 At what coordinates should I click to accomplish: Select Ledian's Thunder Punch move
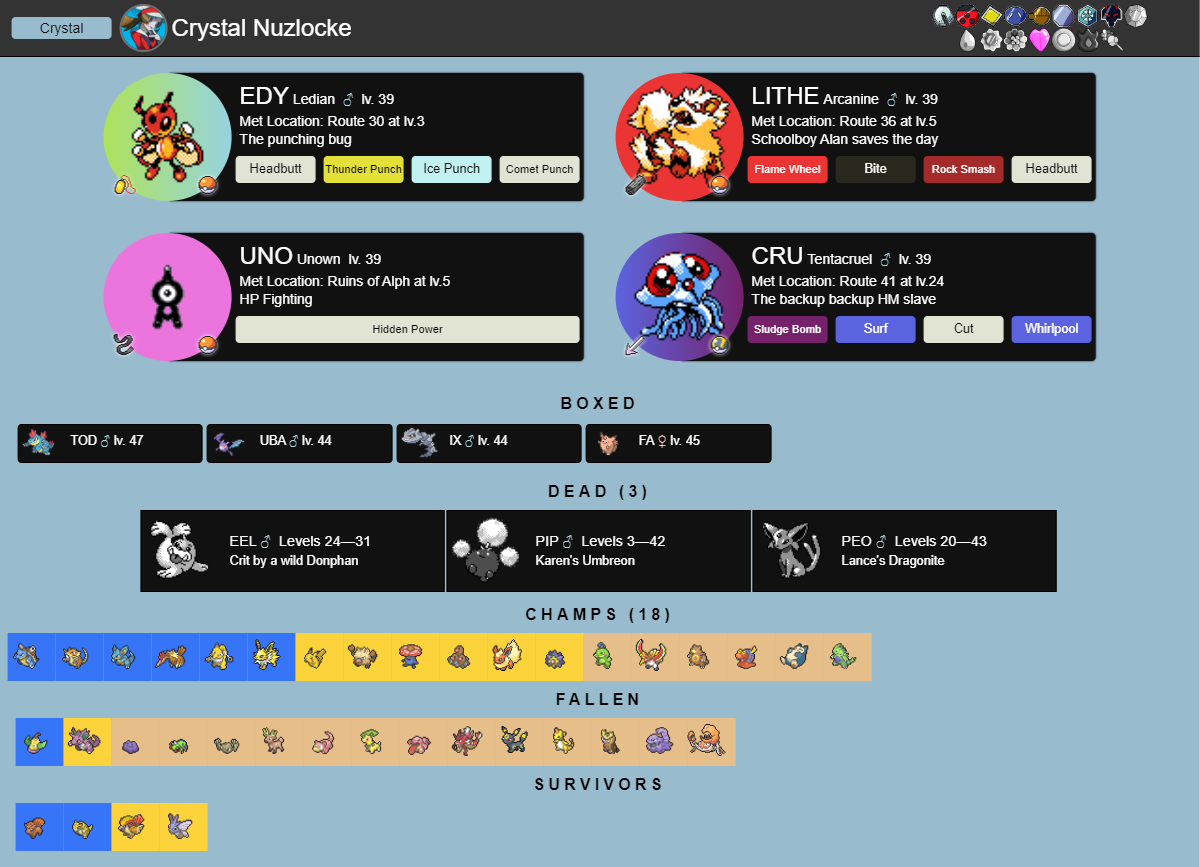(x=364, y=169)
